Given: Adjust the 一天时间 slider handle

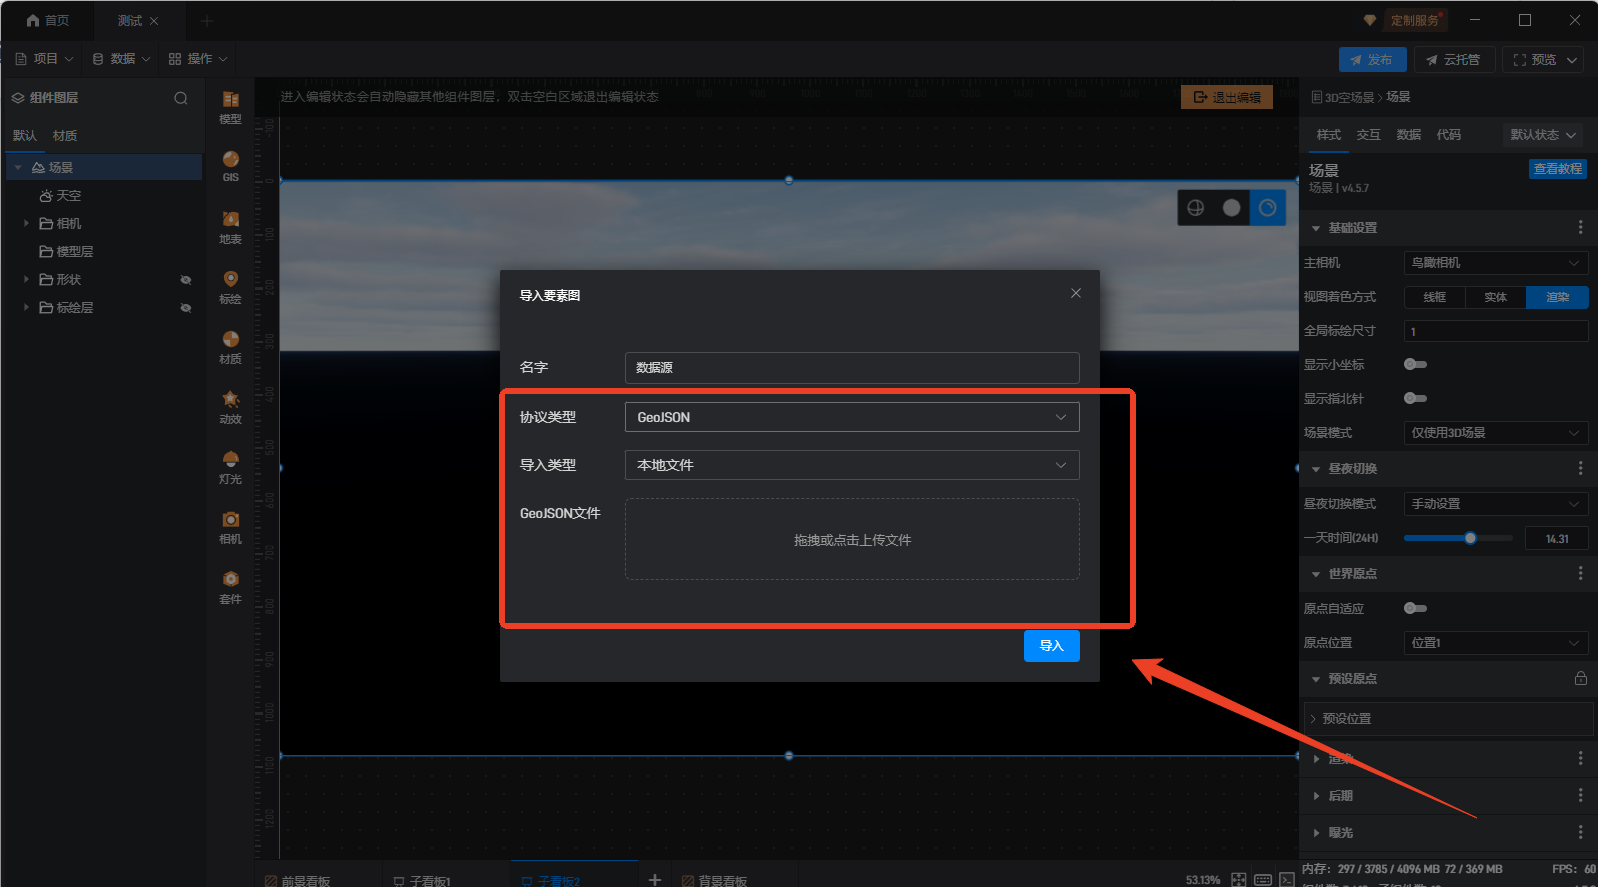Looking at the screenshot, I should 1470,538.
